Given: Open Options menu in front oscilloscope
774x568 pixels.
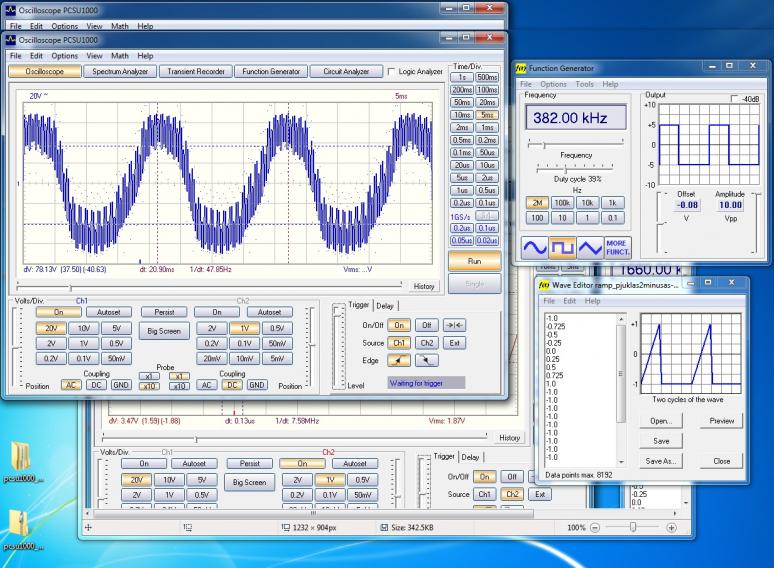Looking at the screenshot, I should [65, 56].
